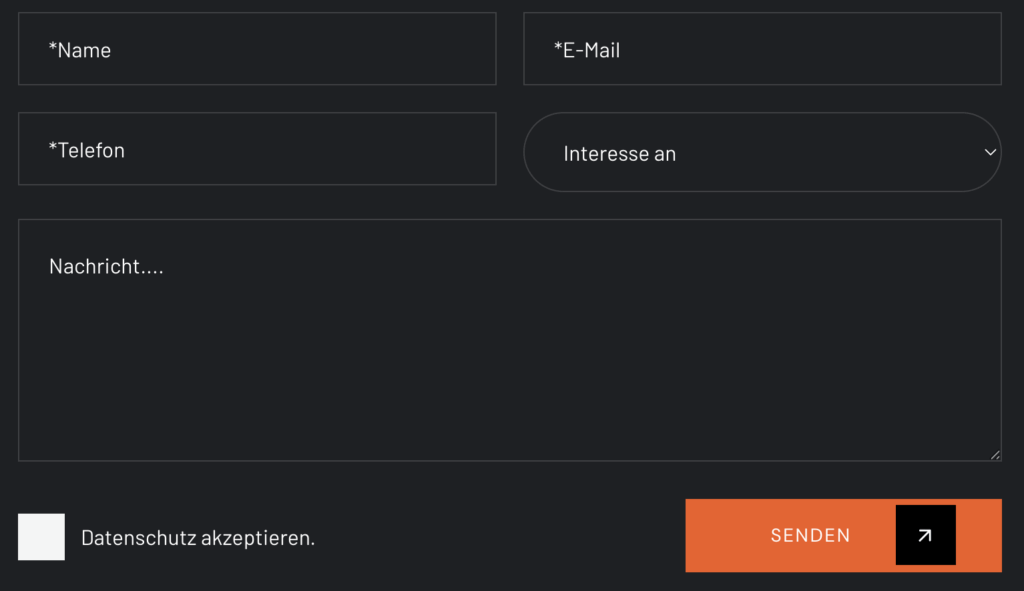Screen dimensions: 1024x591
Task: Accept privacy via the white checkbox square
Action: pyautogui.click(x=41, y=537)
